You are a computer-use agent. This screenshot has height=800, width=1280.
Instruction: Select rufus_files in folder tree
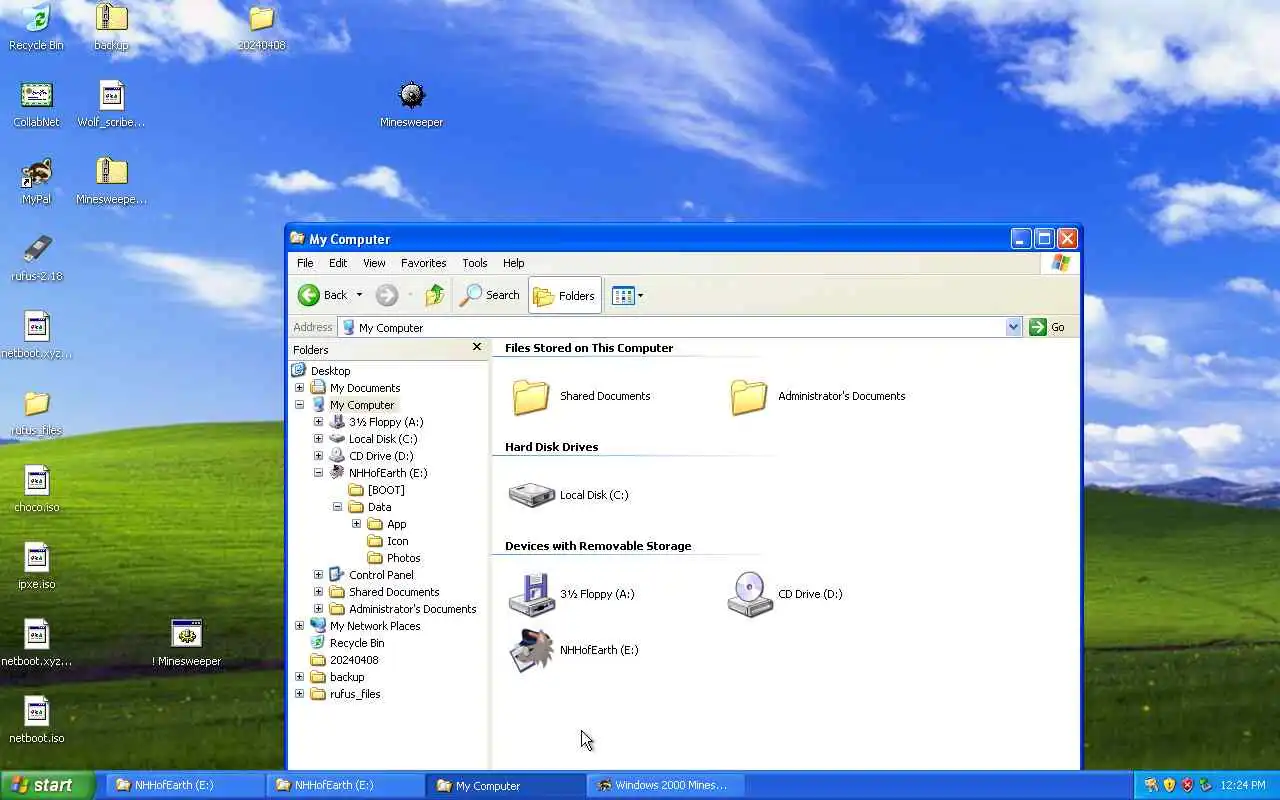(x=355, y=694)
